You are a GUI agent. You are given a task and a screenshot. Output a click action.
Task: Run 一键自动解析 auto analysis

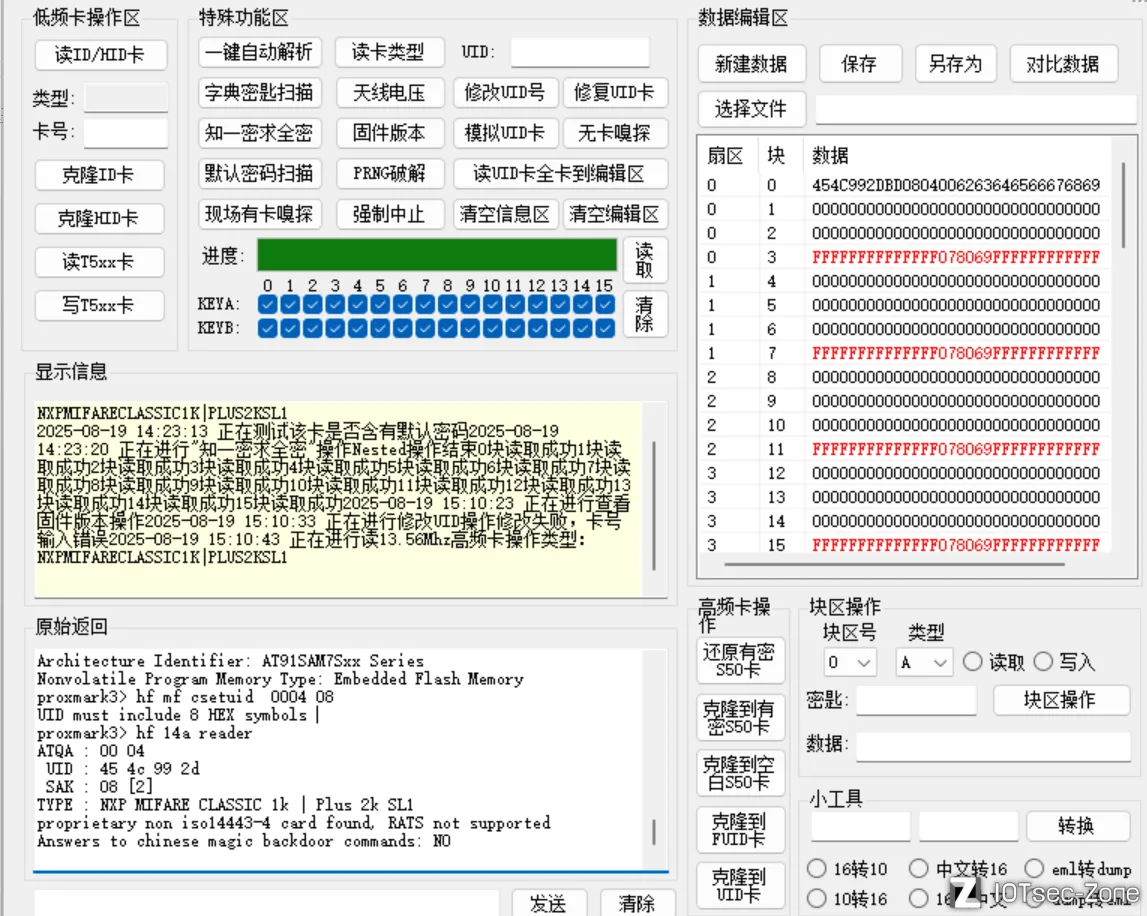point(259,52)
